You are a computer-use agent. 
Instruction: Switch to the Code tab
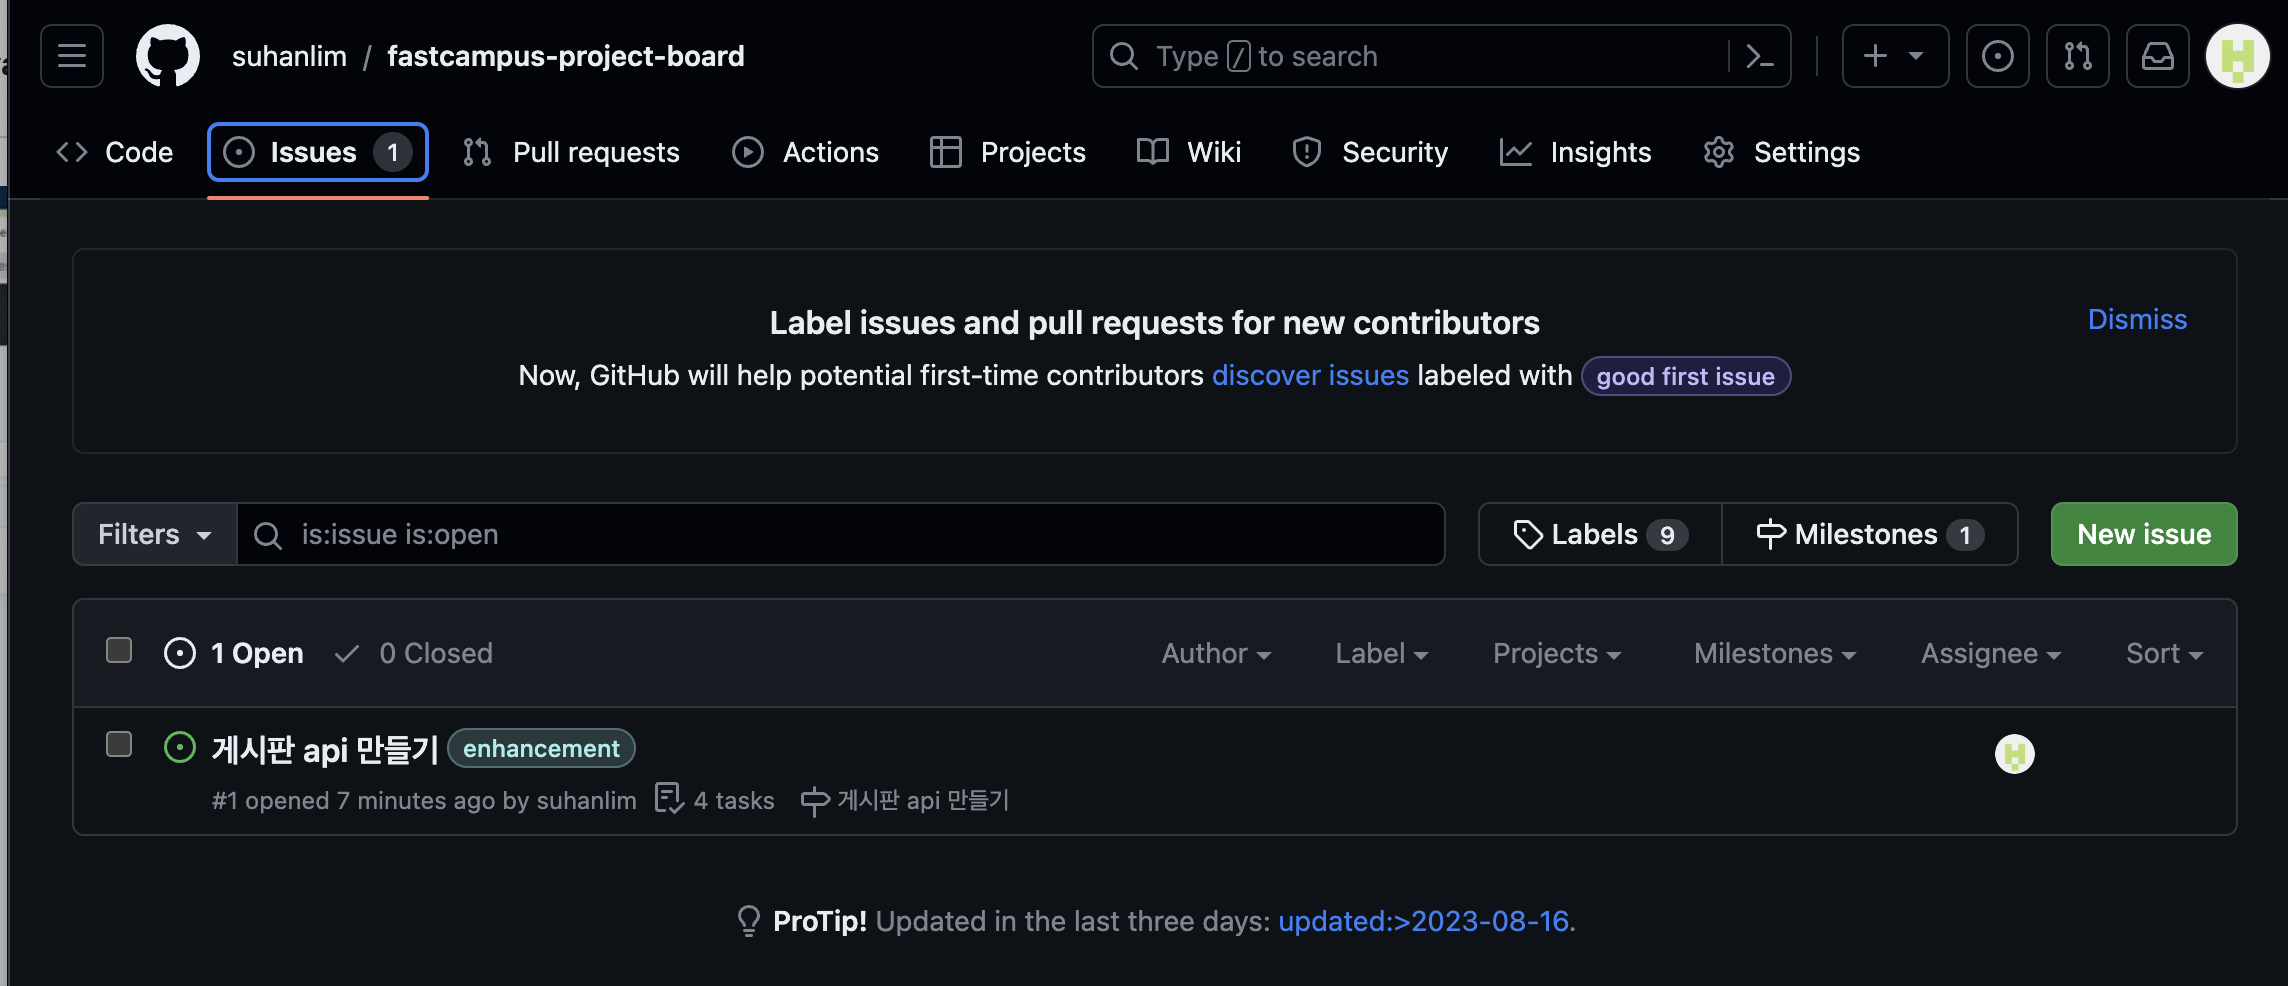coord(115,152)
